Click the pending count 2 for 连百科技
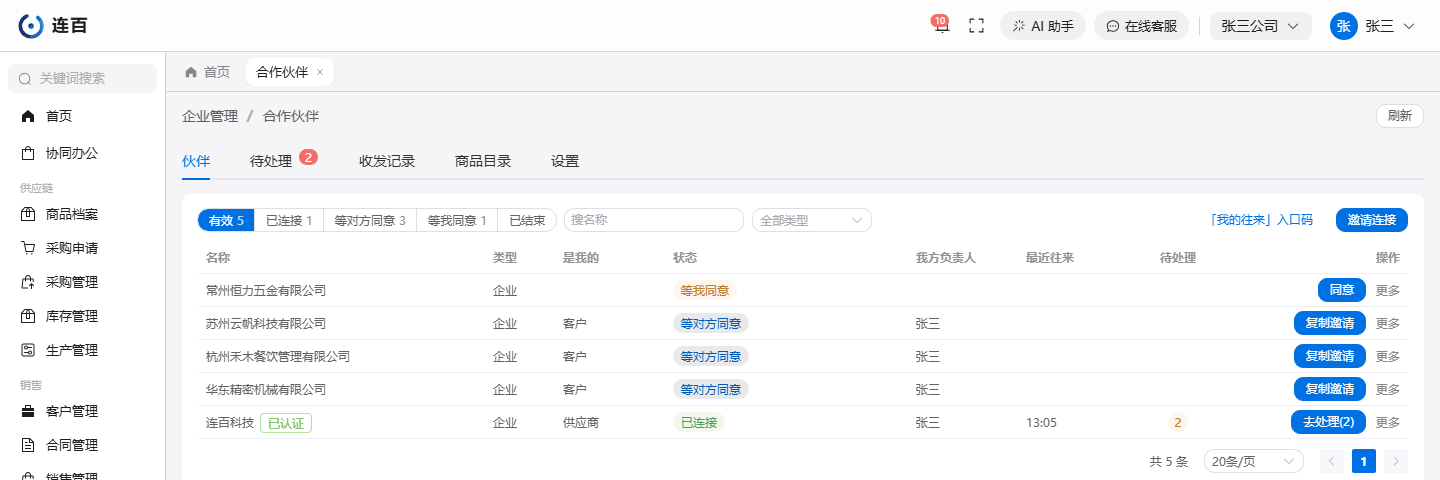 coord(1178,423)
